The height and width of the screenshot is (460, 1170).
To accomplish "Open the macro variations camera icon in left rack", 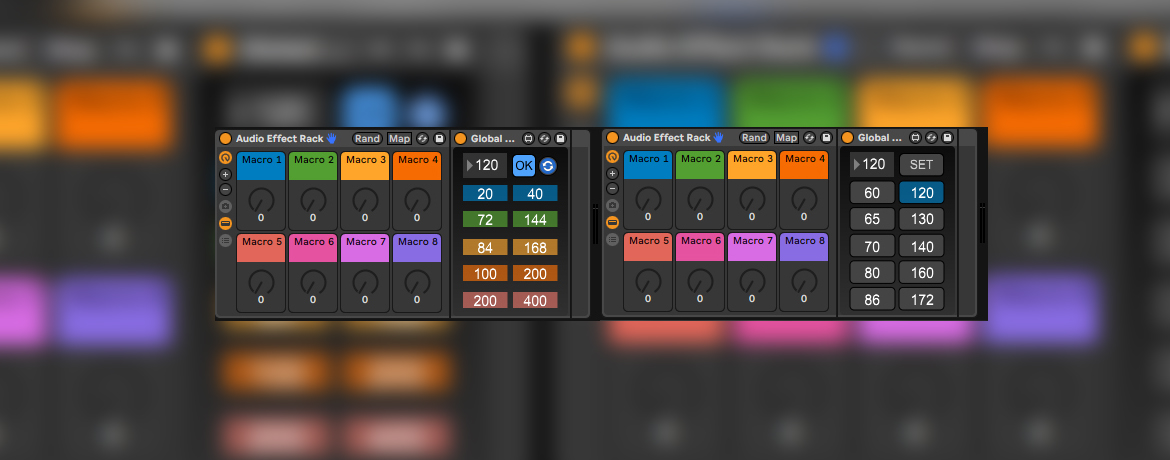I will click(225, 206).
